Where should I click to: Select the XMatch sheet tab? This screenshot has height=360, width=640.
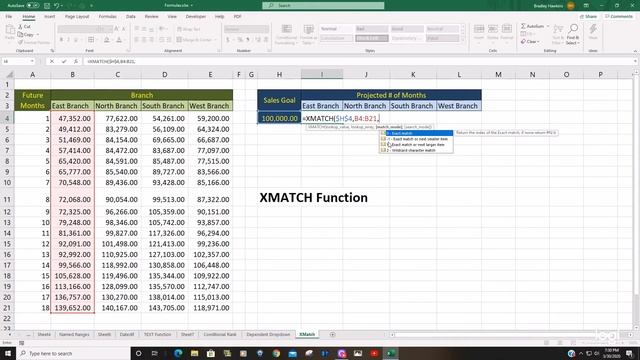coord(307,334)
